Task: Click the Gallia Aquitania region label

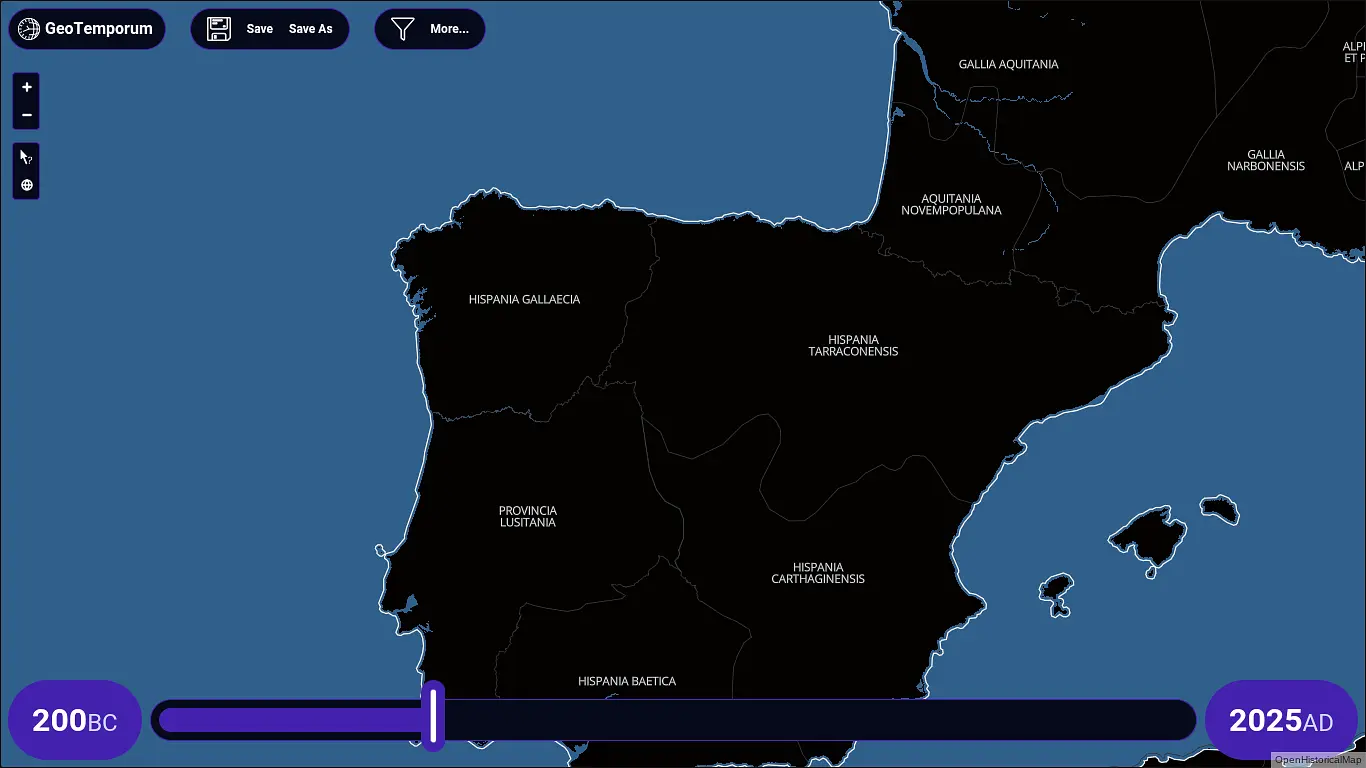Action: pyautogui.click(x=1008, y=65)
